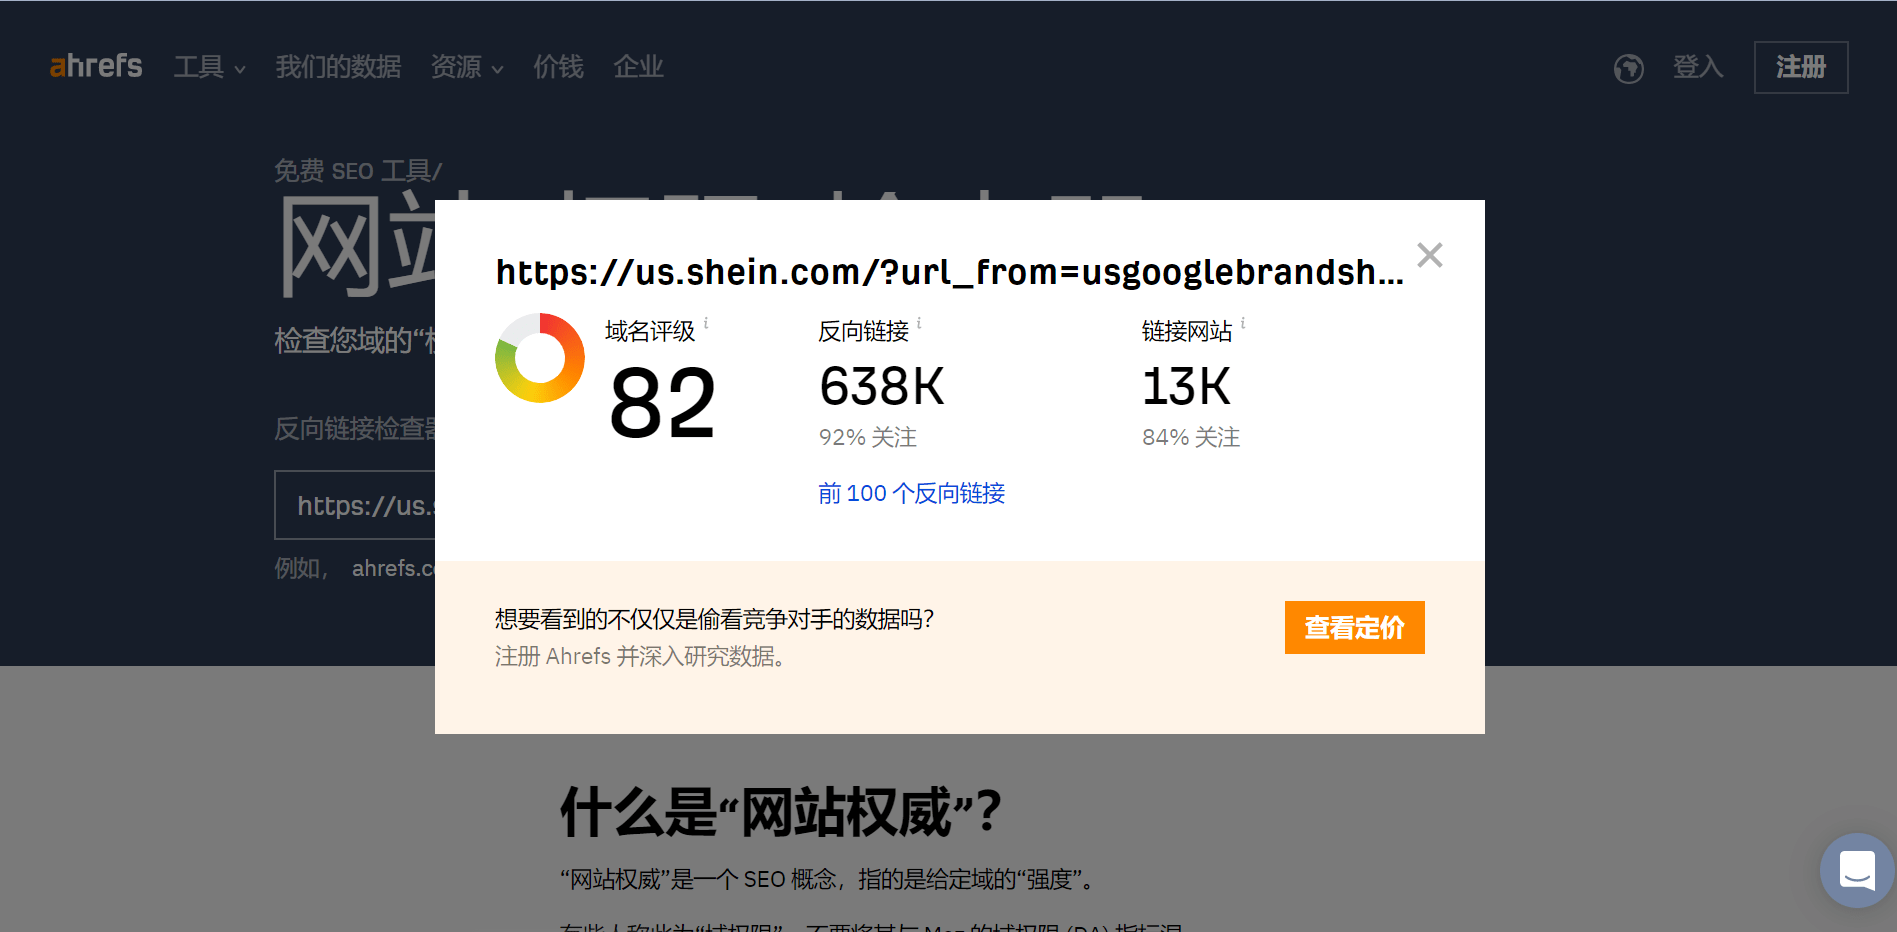Open the chat widget bubble

coord(1856,870)
